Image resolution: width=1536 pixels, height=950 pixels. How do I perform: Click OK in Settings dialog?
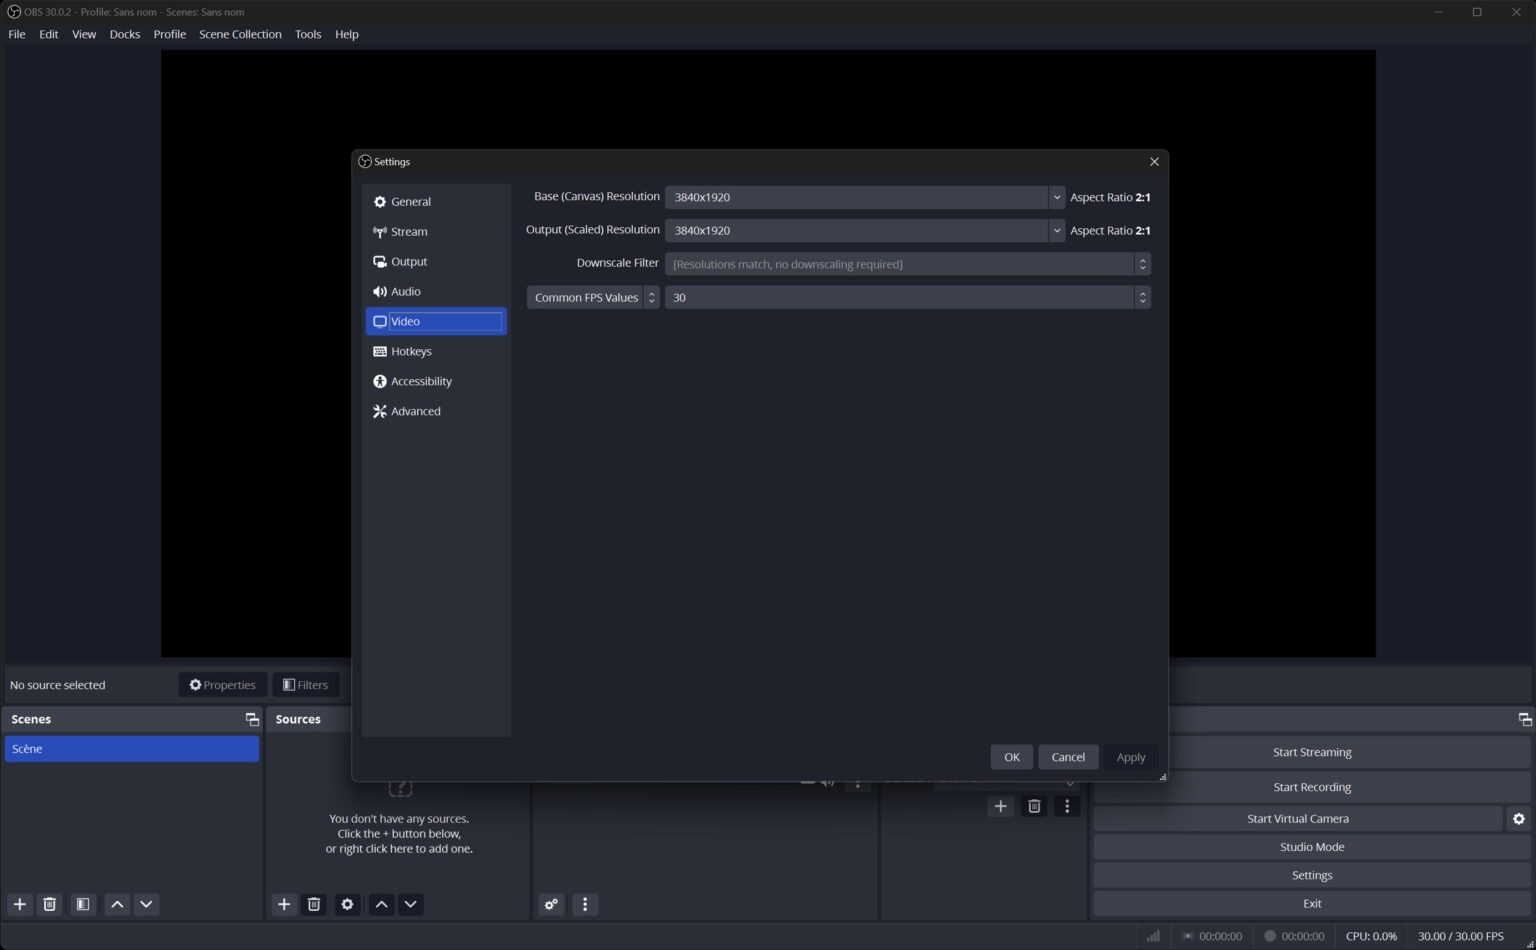pyautogui.click(x=1011, y=757)
